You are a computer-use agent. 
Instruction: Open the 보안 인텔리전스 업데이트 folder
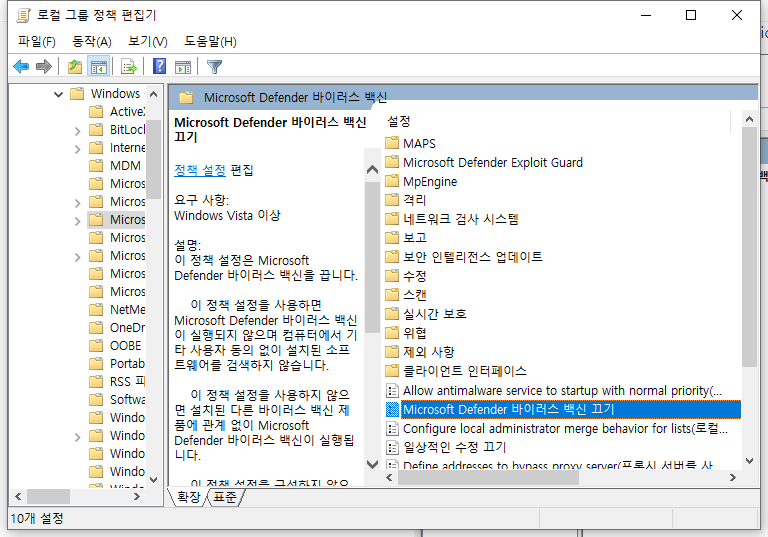click(x=464, y=257)
